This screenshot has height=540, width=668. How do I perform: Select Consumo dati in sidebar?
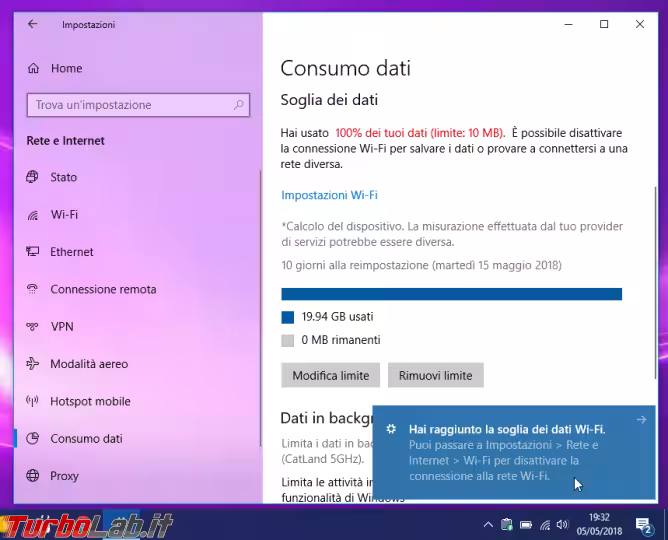(x=86, y=438)
